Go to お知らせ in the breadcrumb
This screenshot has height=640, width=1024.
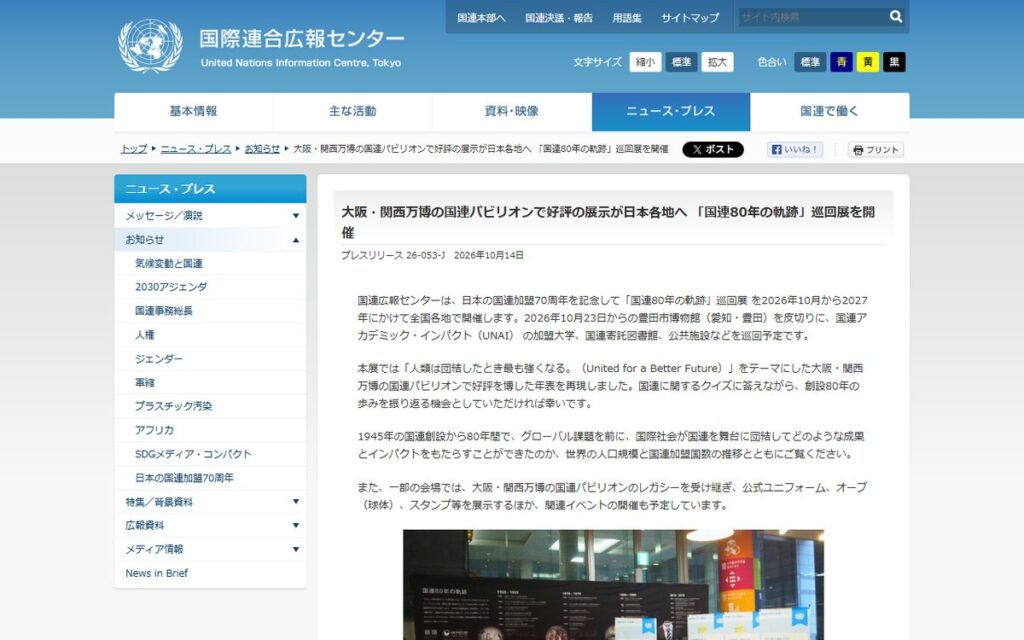click(x=262, y=149)
